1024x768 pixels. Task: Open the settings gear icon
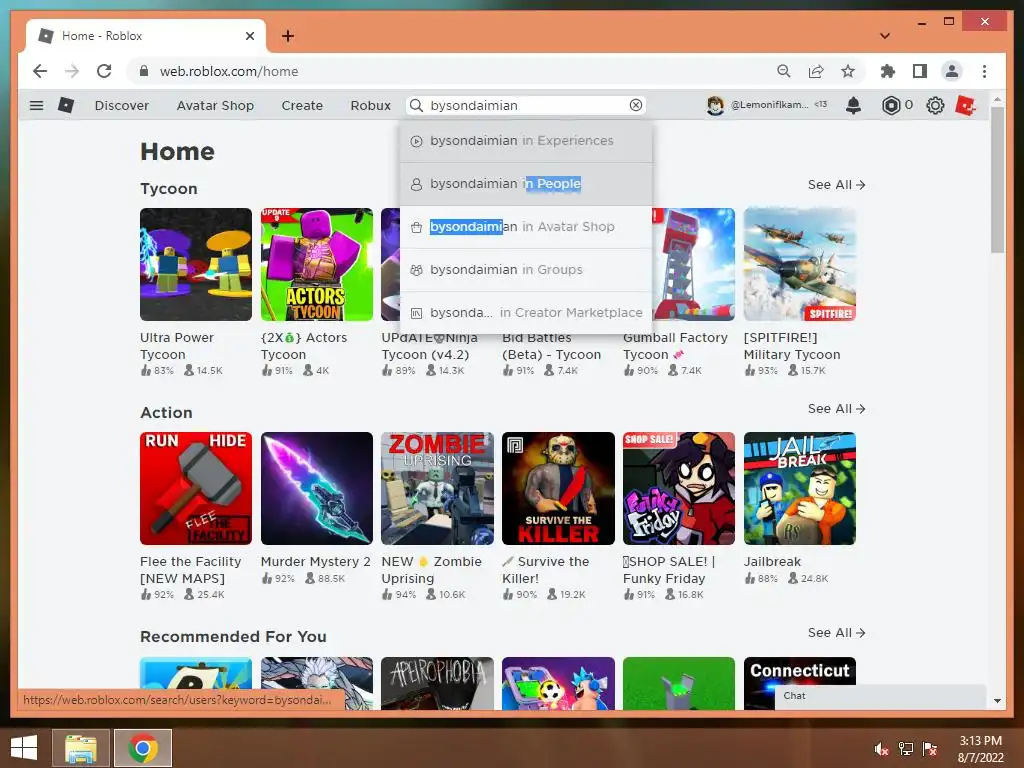935,105
